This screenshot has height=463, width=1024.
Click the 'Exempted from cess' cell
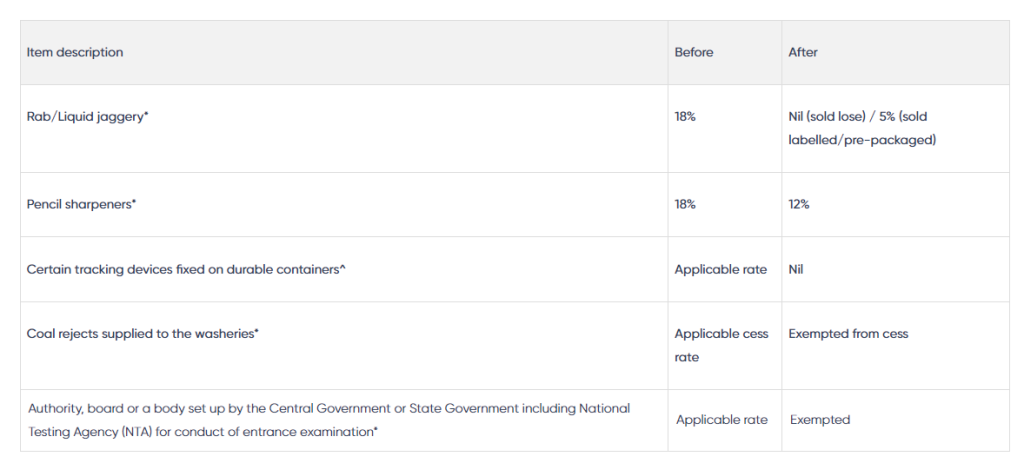848,334
